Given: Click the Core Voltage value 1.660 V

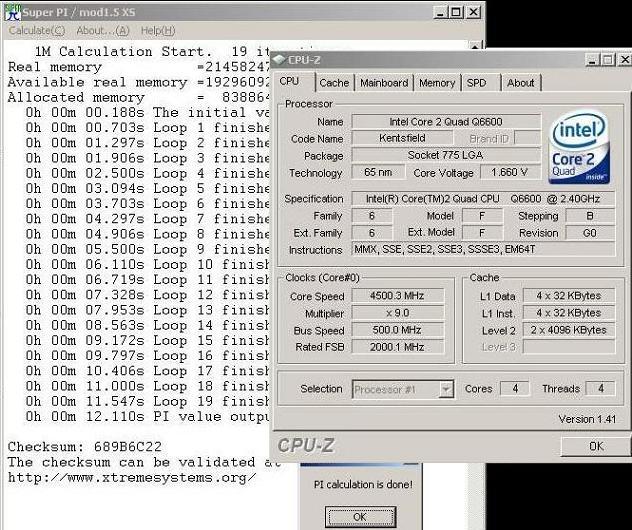Looking at the screenshot, I should pos(510,173).
